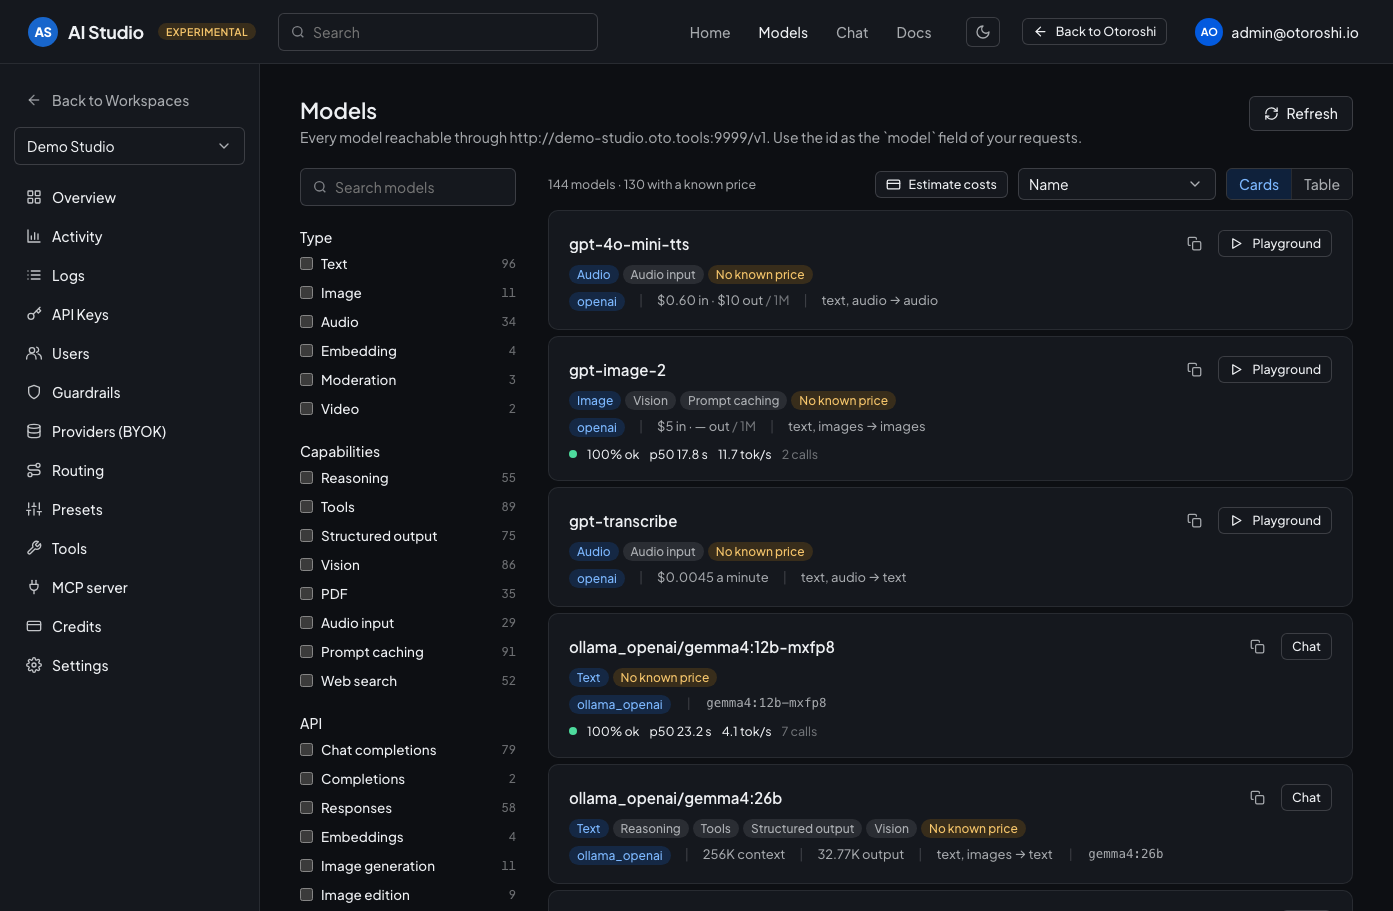Image resolution: width=1393 pixels, height=911 pixels.
Task: Click the AS logo avatar
Action: 43,32
